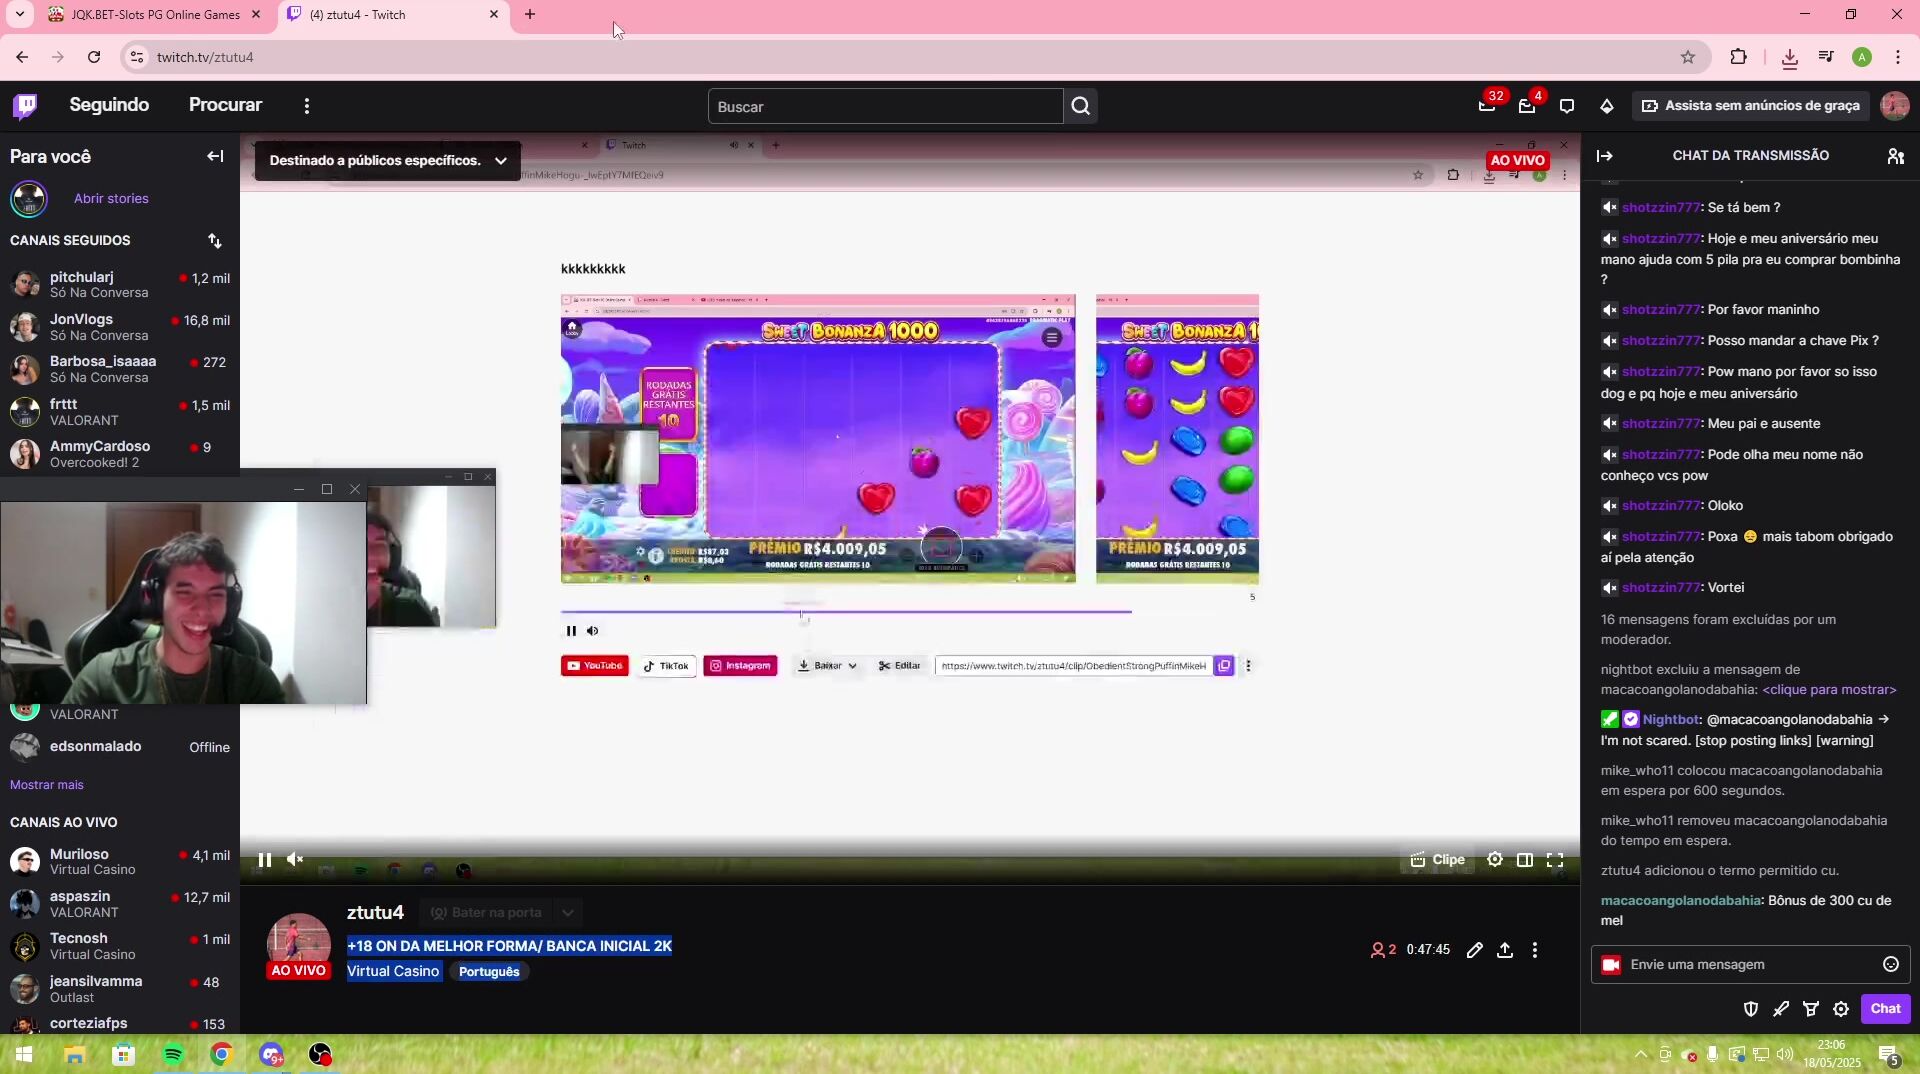Sort followed channels list
Screen dimensions: 1920x1074
(215, 241)
